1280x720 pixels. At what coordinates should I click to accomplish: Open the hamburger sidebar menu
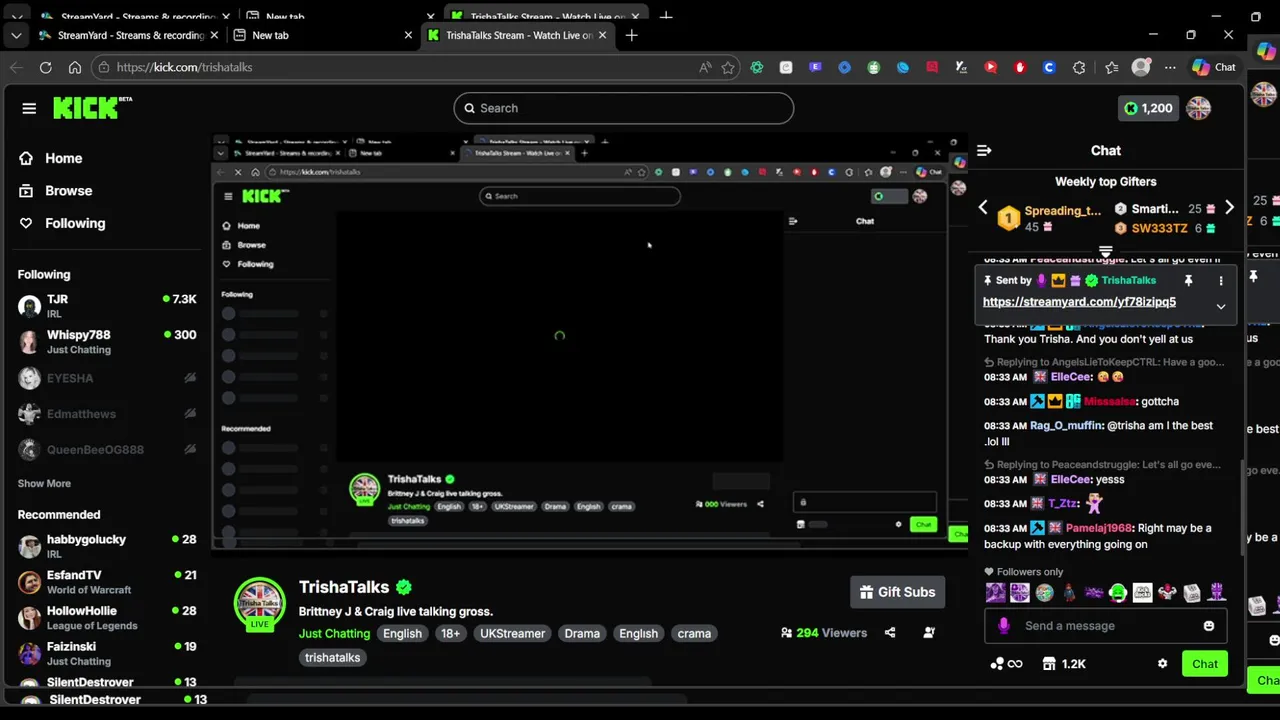(x=29, y=108)
